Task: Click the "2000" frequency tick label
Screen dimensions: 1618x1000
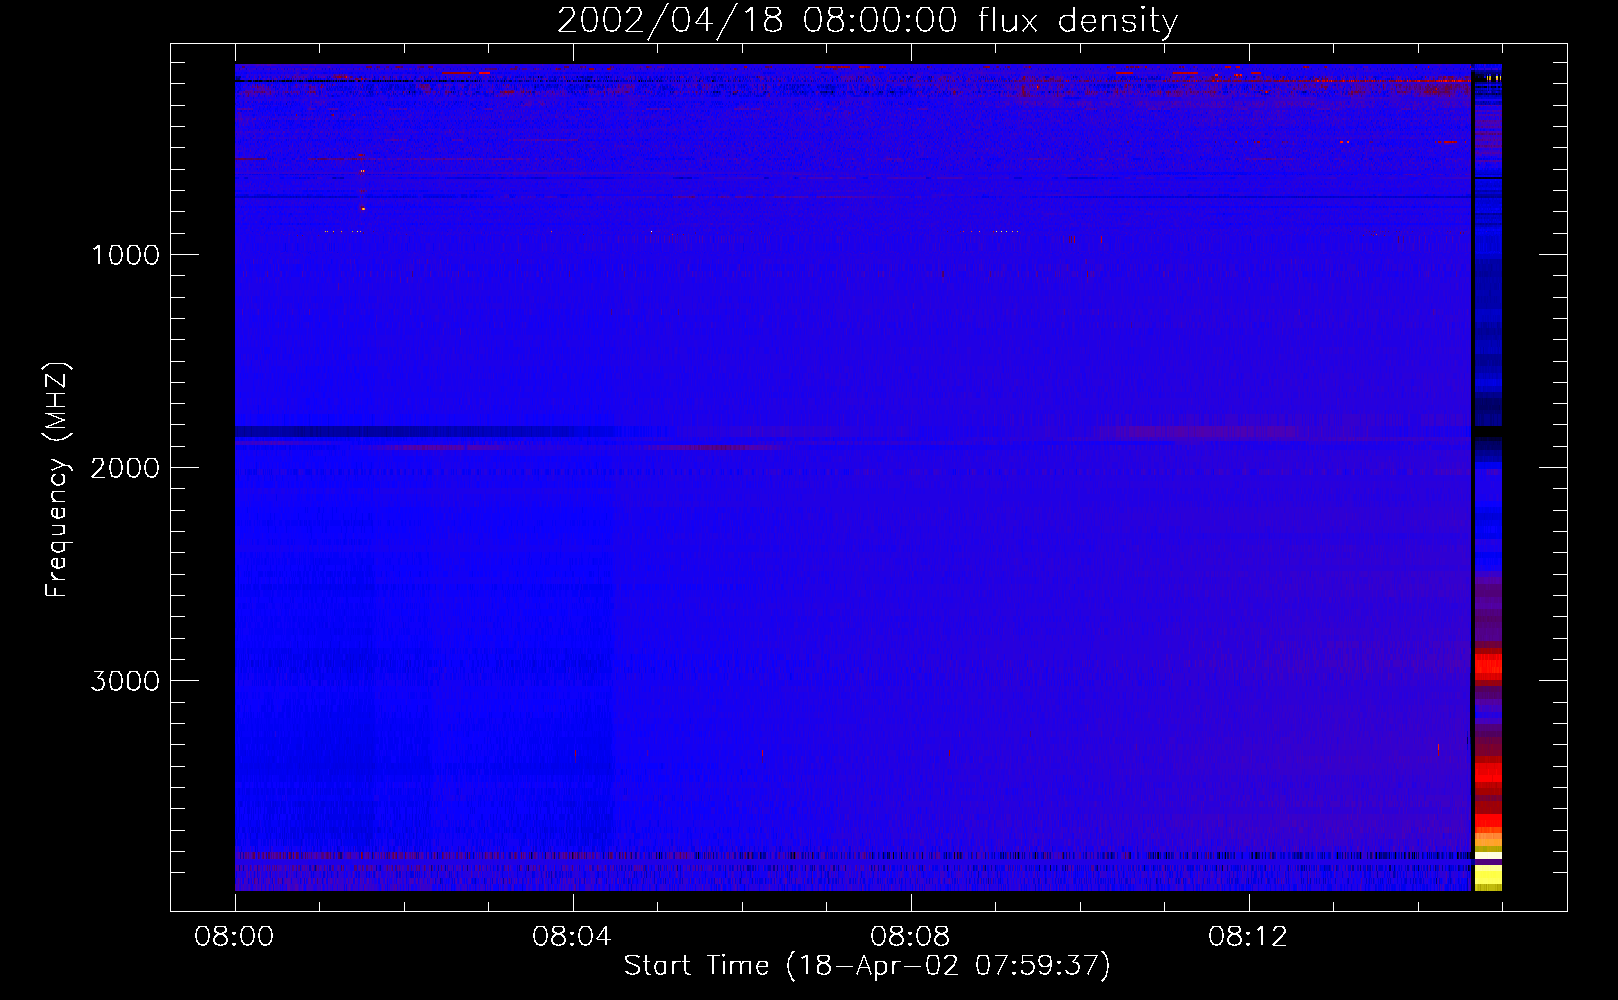Action: pyautogui.click(x=125, y=468)
